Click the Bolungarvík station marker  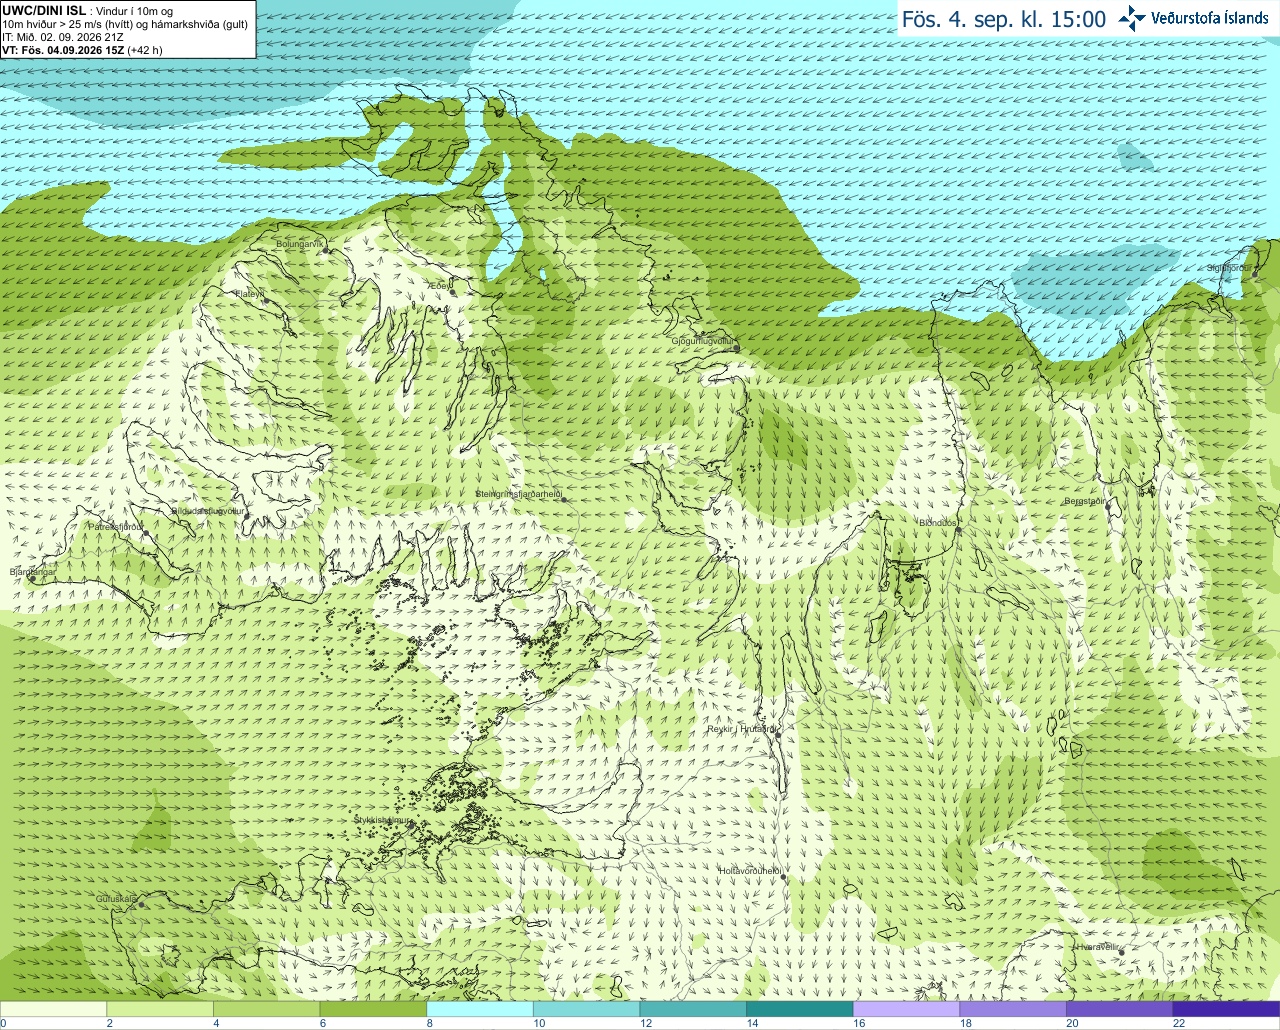(326, 250)
